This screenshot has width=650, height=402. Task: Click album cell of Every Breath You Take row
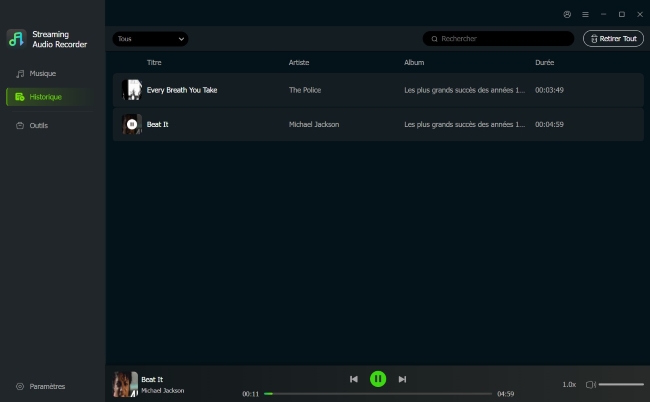[464, 90]
